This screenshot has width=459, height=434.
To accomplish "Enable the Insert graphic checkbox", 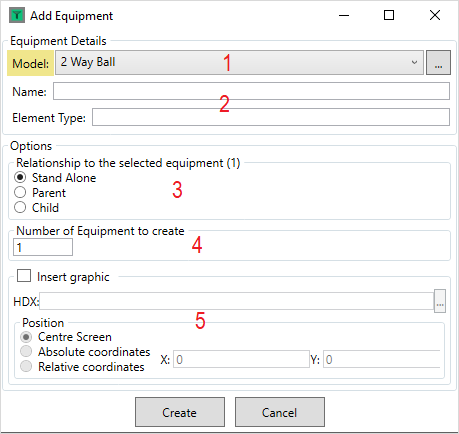I will point(24,276).
